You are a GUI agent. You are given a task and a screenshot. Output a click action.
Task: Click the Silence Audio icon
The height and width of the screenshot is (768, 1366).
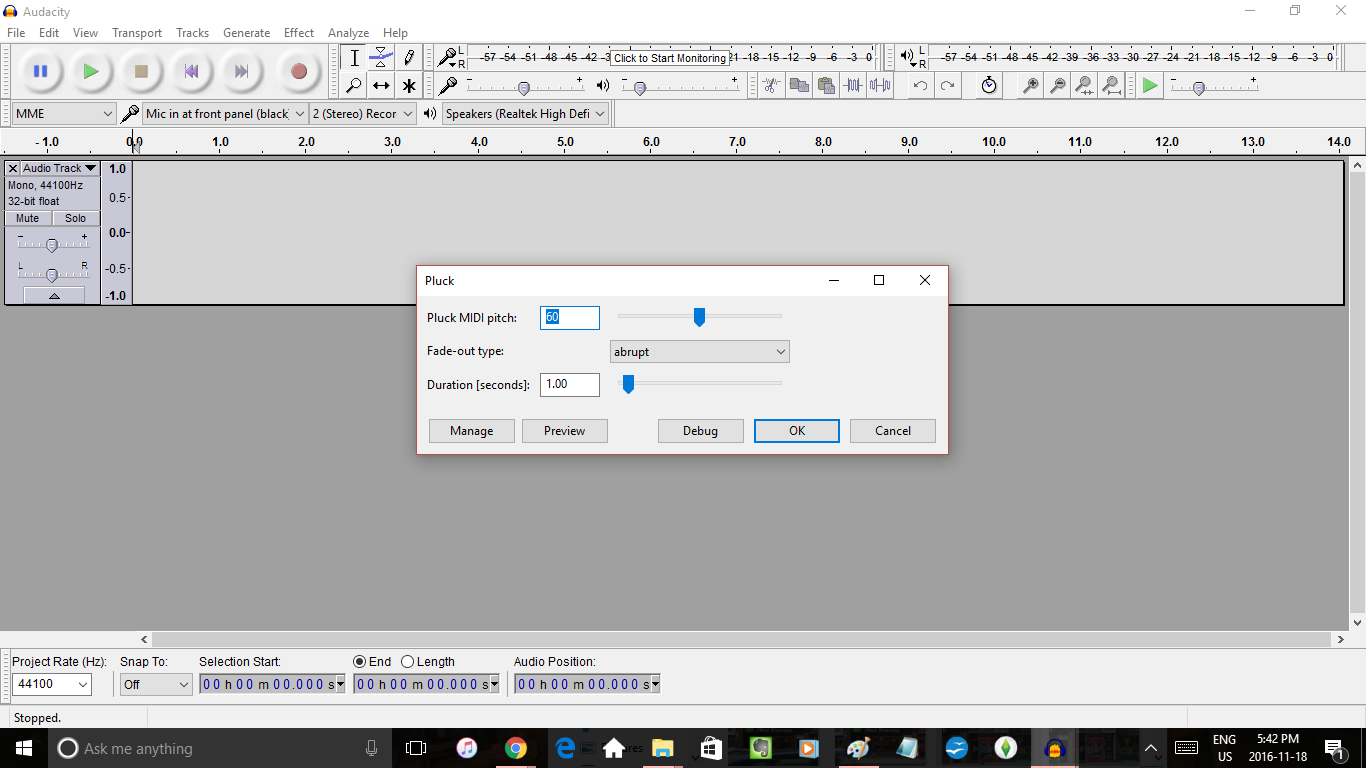pyautogui.click(x=879, y=85)
